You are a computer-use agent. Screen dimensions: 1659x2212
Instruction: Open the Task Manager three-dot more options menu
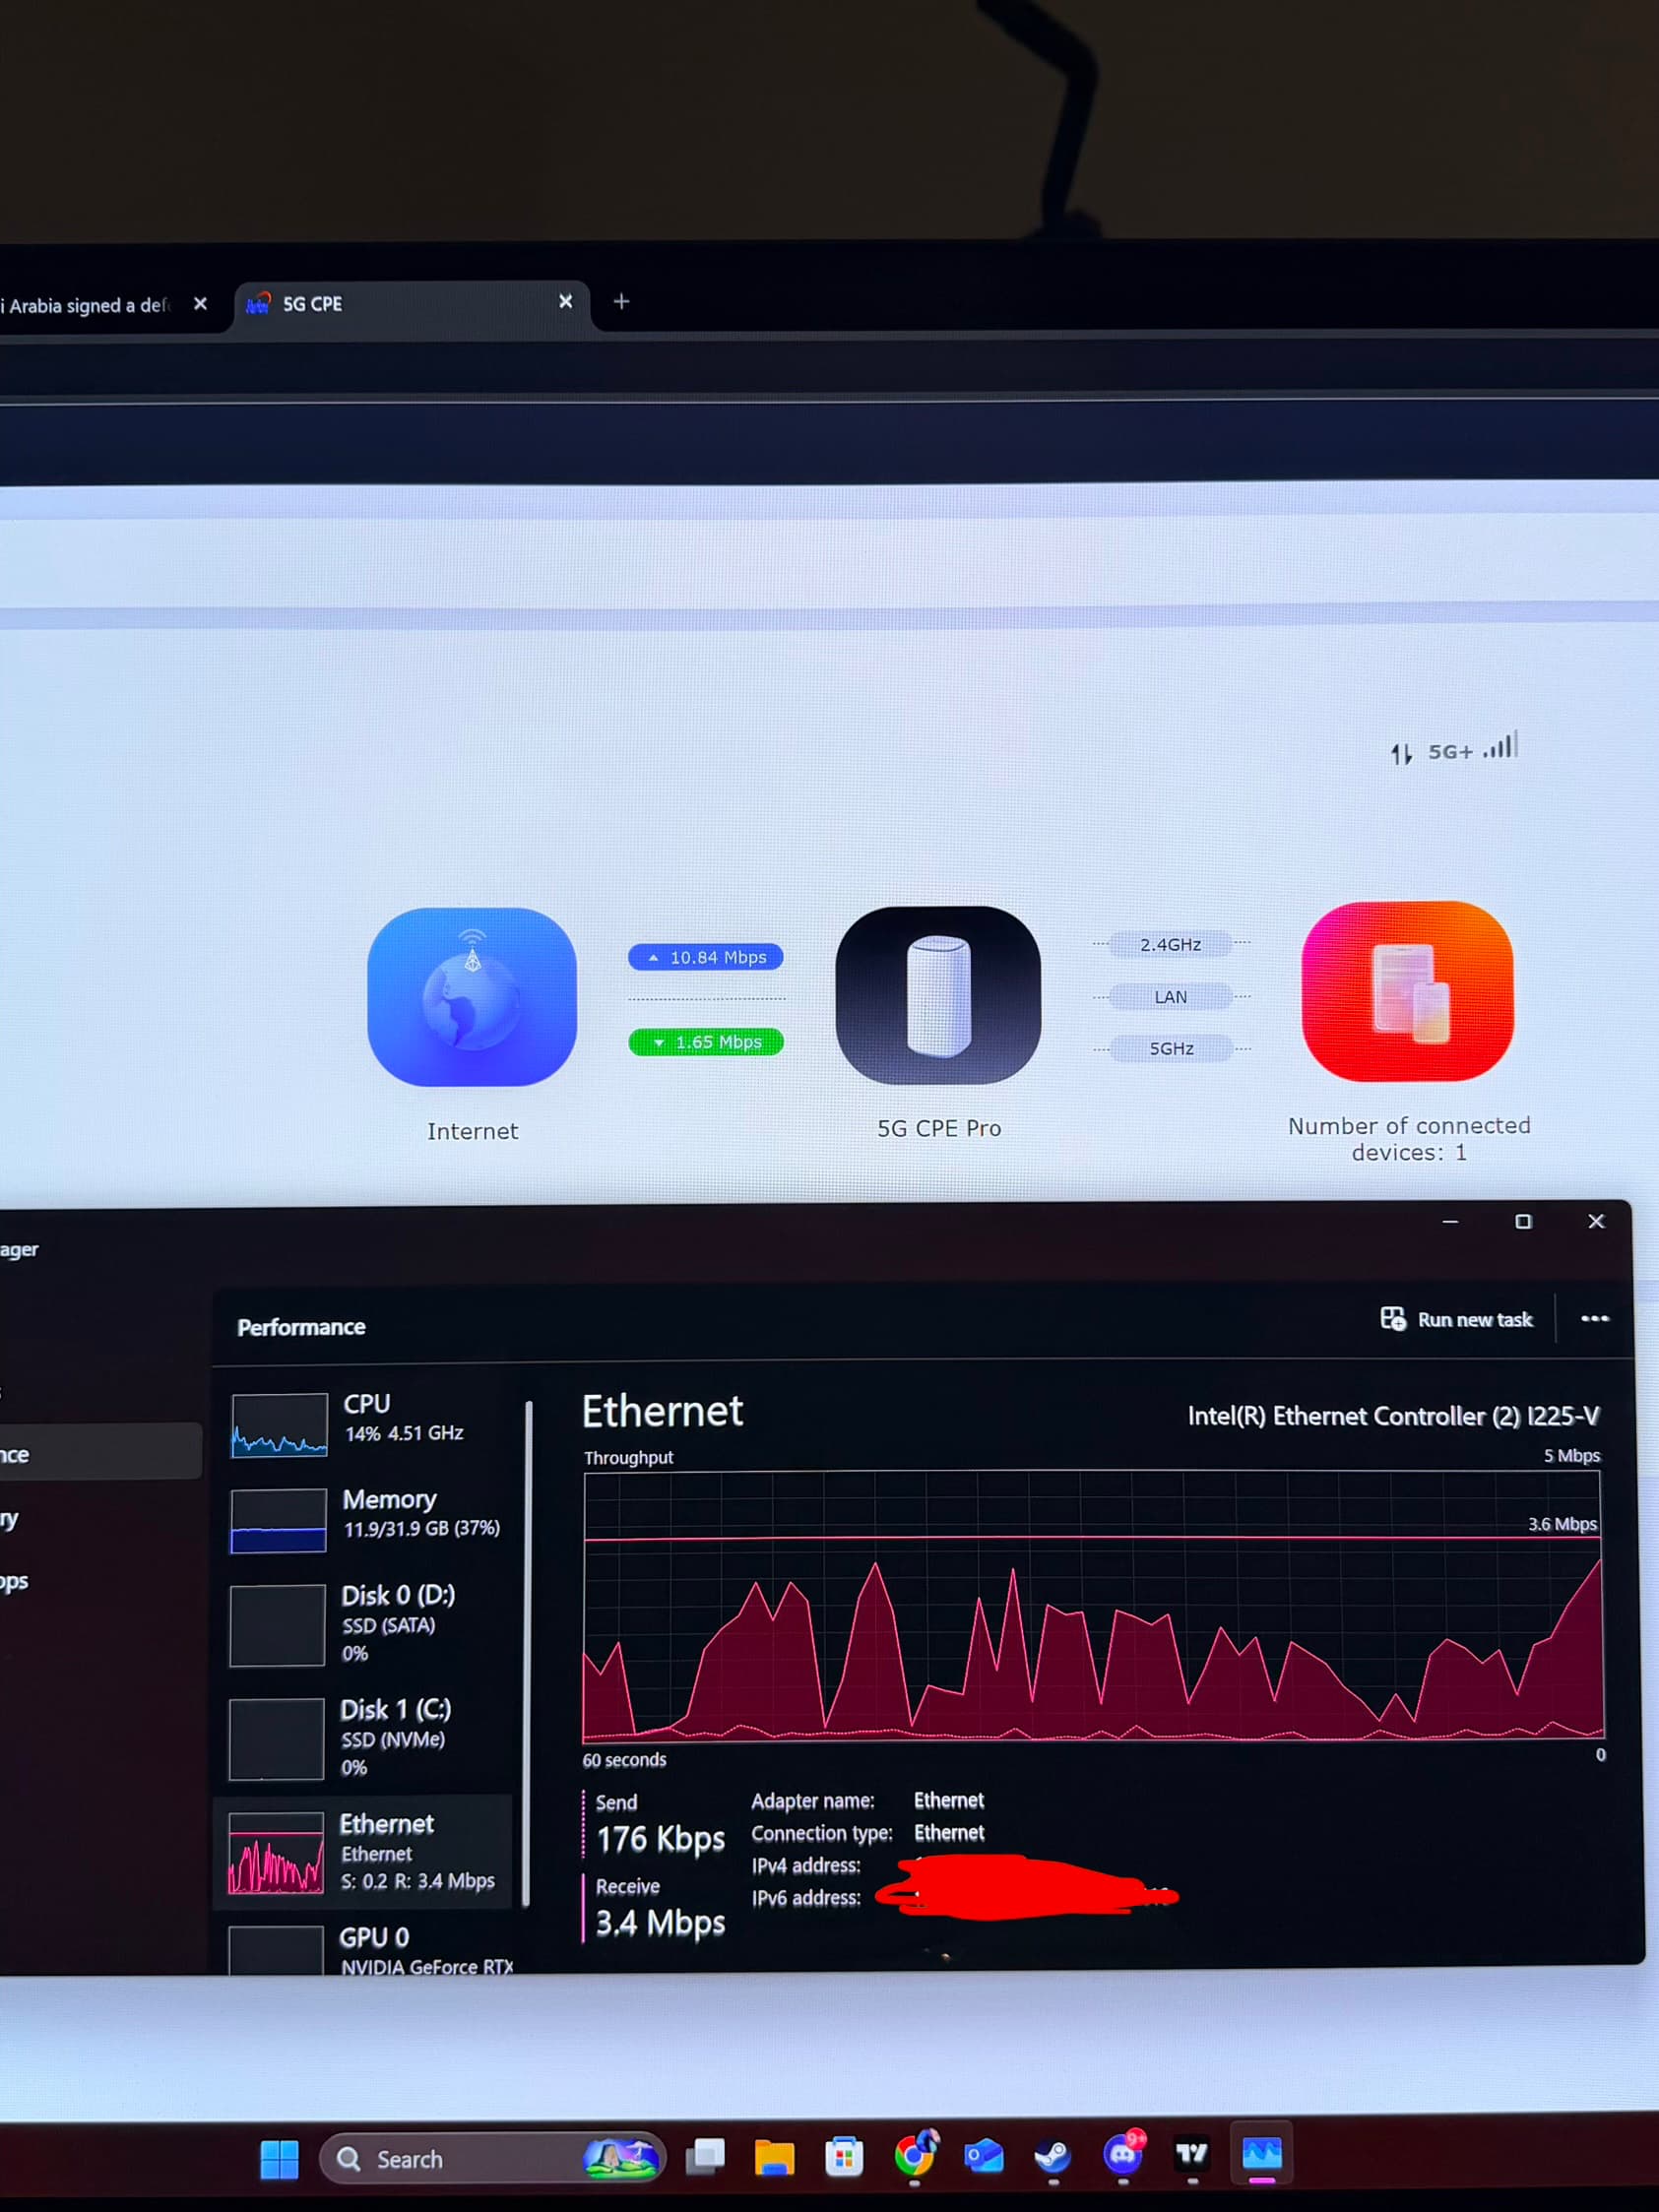(1594, 1319)
